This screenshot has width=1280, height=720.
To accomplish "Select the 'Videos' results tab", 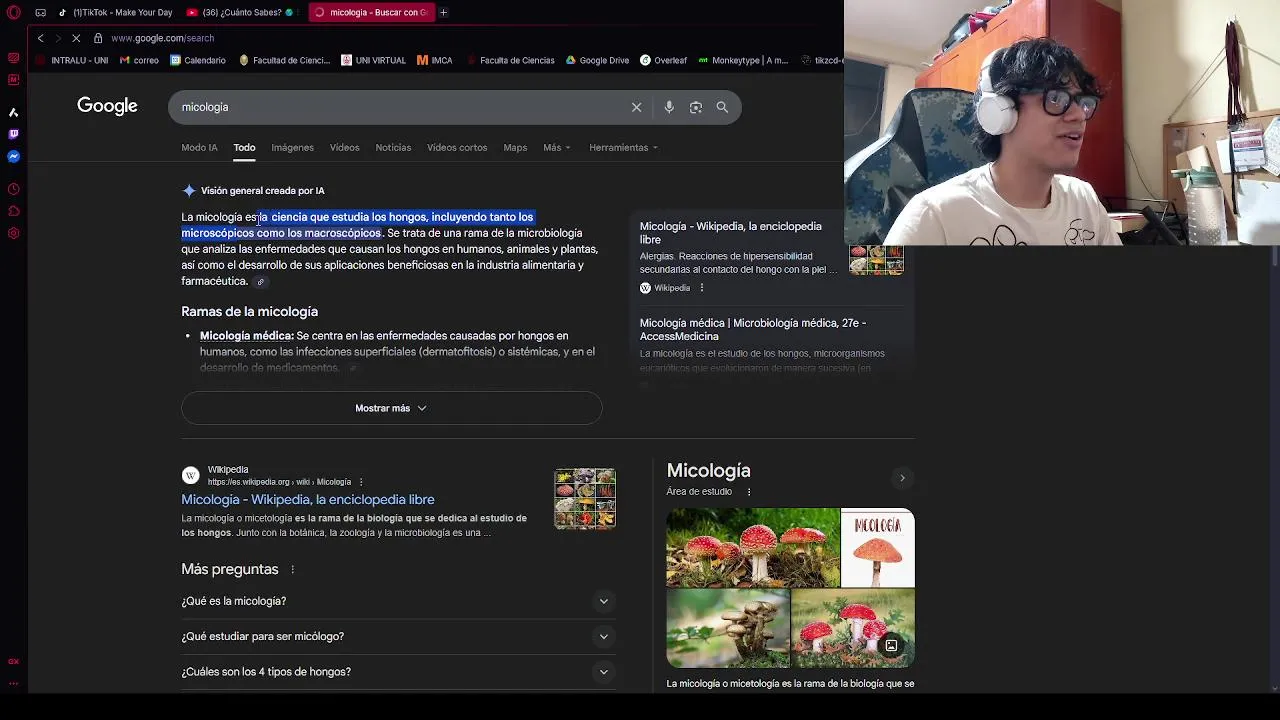I will point(344,147).
